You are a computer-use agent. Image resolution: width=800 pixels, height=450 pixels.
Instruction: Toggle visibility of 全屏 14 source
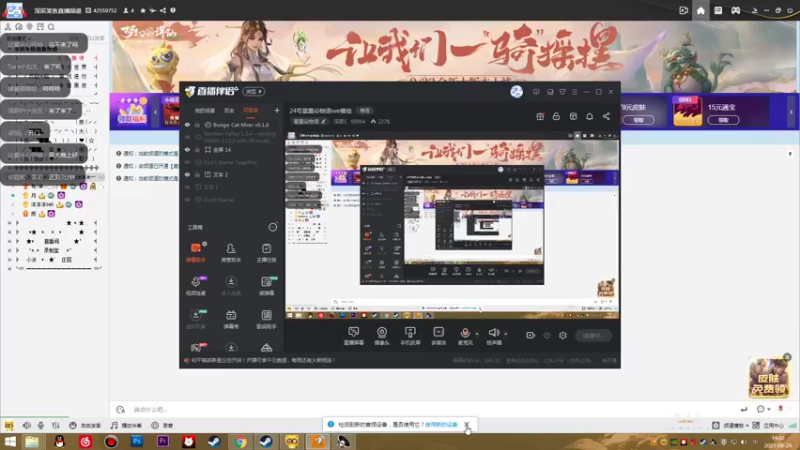187,150
